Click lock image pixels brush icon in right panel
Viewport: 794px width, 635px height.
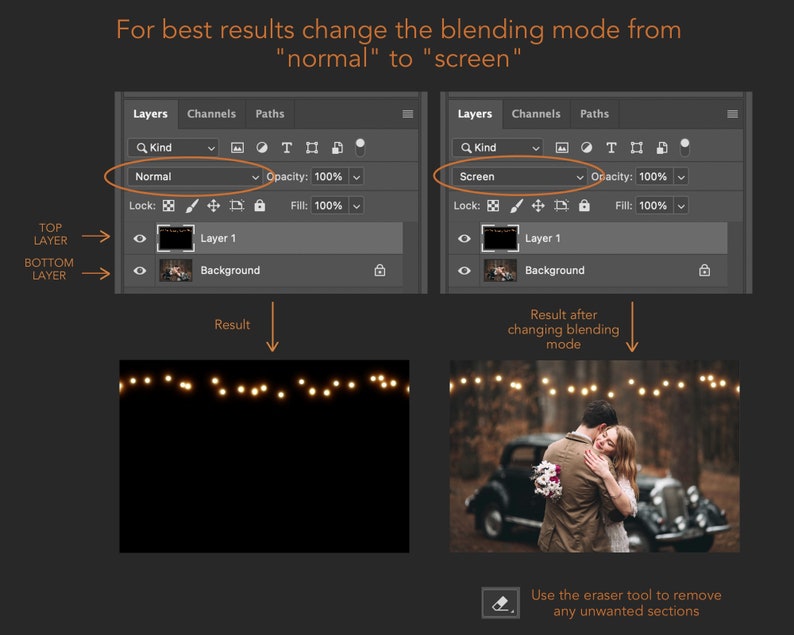pos(516,206)
